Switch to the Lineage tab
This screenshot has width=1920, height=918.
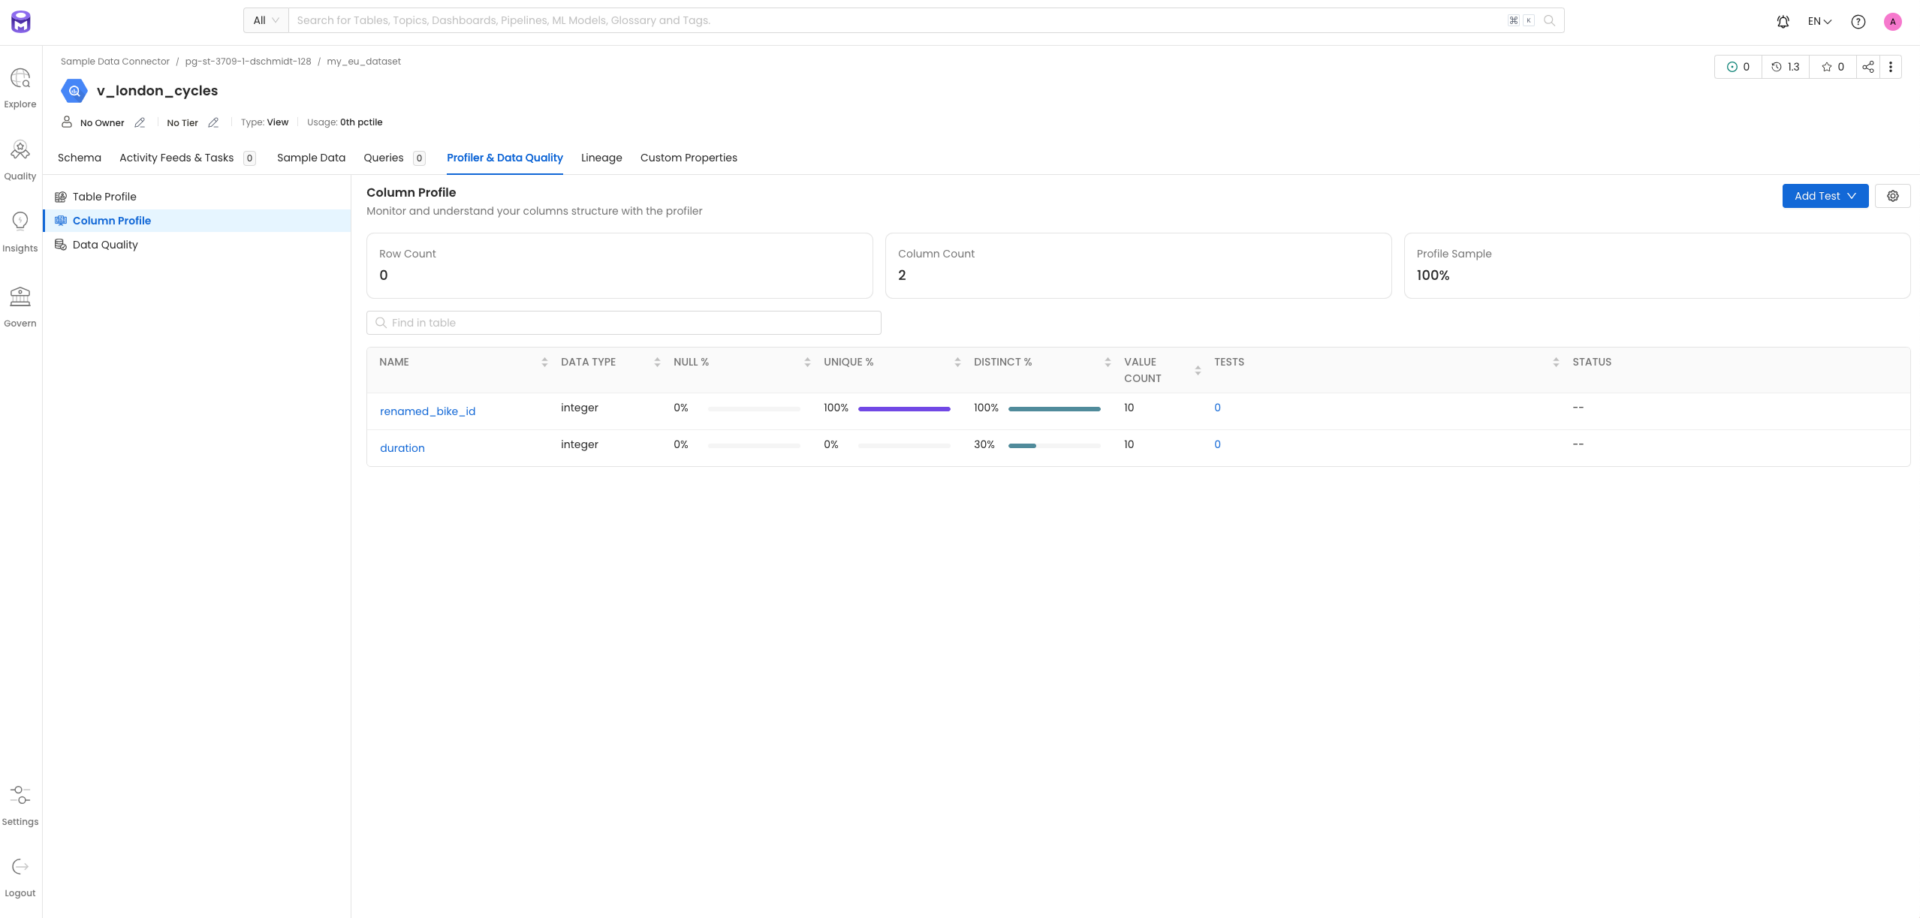tap(601, 158)
